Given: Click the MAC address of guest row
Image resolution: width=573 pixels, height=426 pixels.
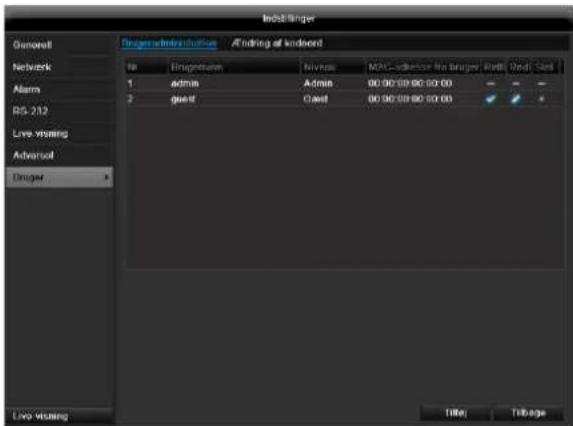Looking at the screenshot, I should [x=410, y=99].
